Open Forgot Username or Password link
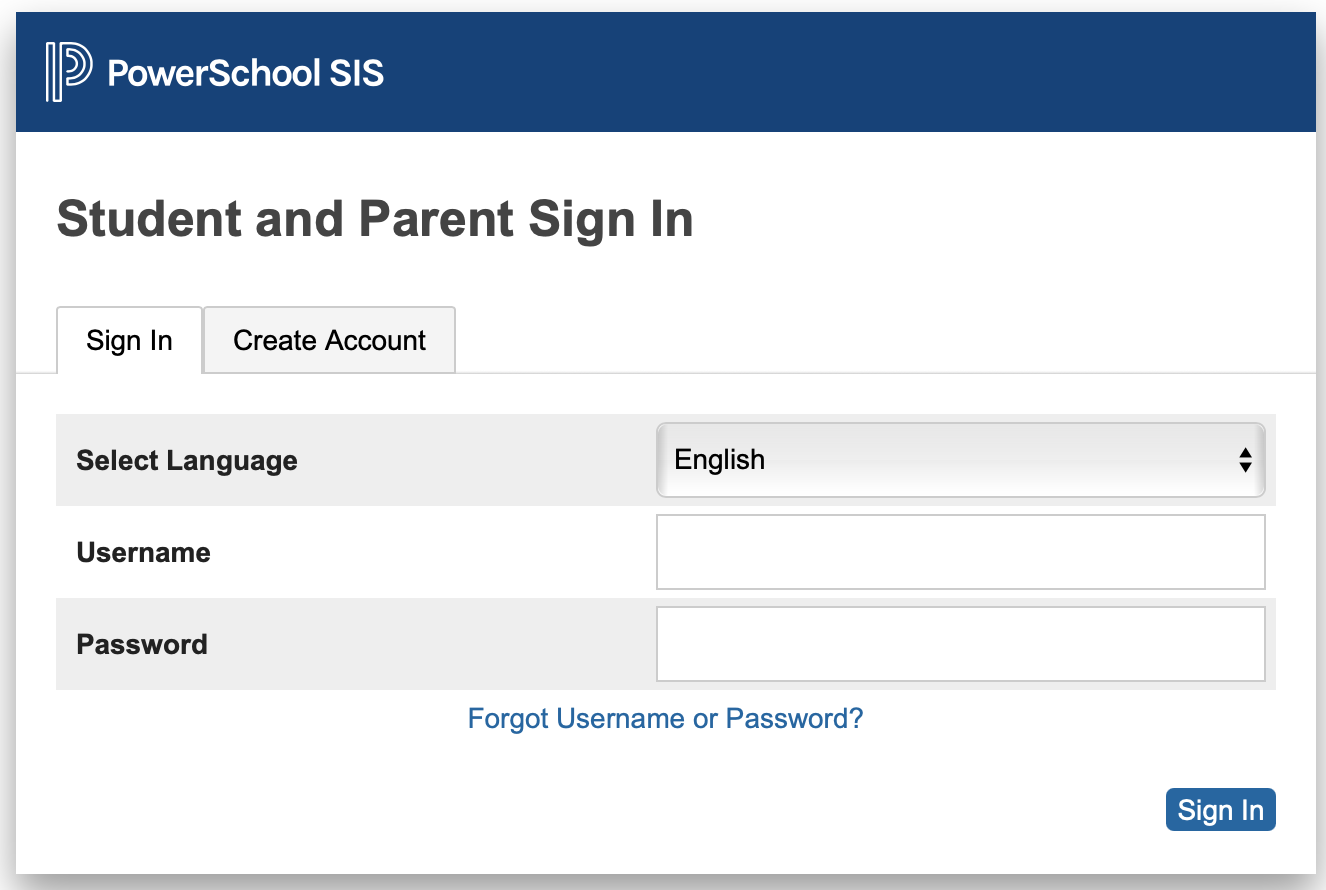Viewport: 1326px width, 890px height. tap(665, 718)
